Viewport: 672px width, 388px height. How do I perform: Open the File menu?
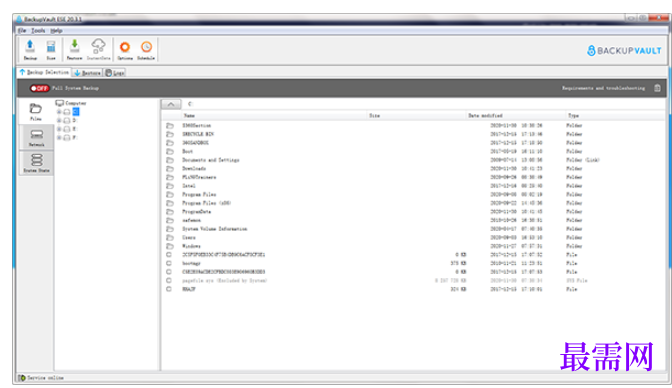pyautogui.click(x=22, y=30)
